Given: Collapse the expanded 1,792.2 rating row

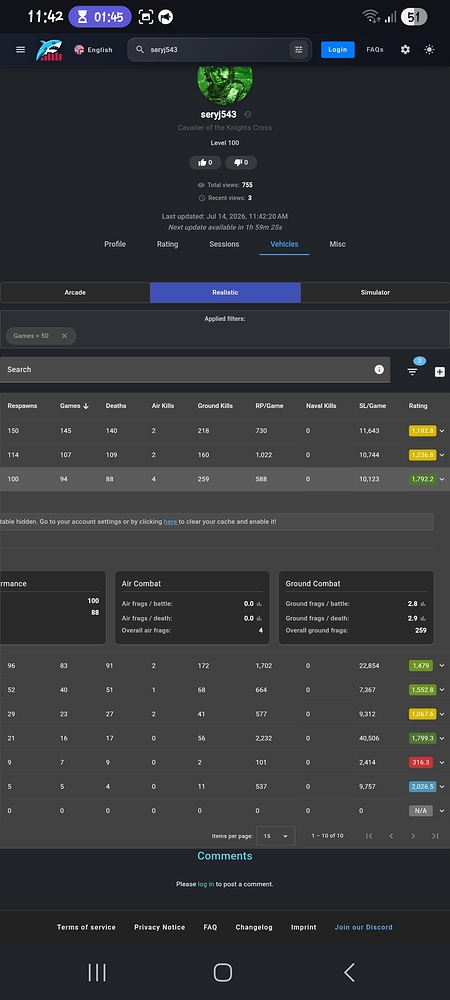Looking at the screenshot, I should 442,479.
